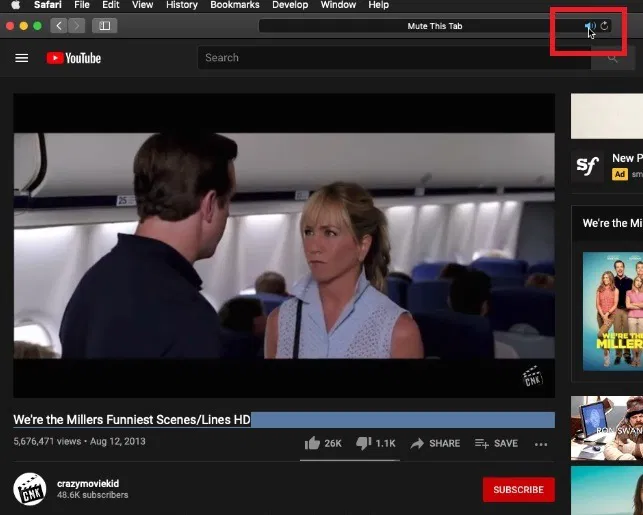The width and height of the screenshot is (643, 515).
Task: Reload the page with the refresh icon
Action: coord(604,26)
